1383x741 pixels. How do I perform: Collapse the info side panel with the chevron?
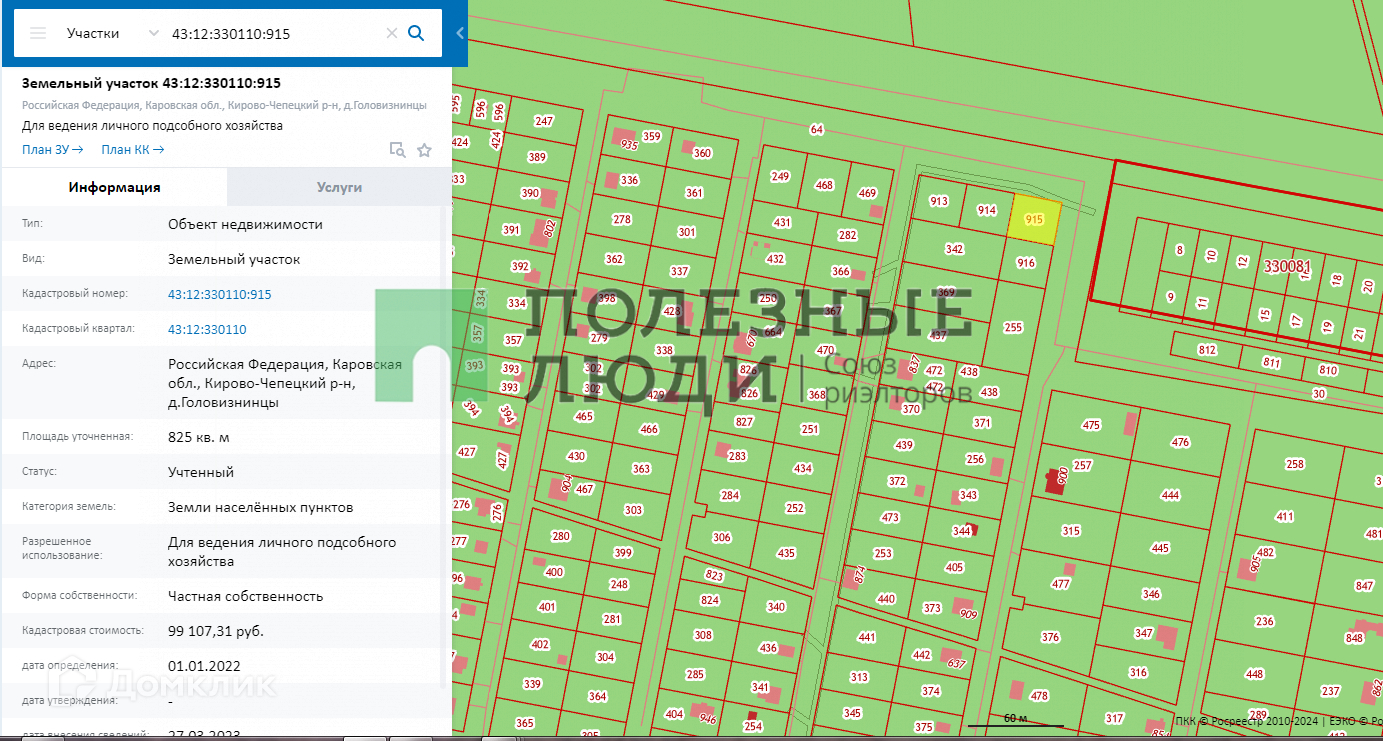460,33
